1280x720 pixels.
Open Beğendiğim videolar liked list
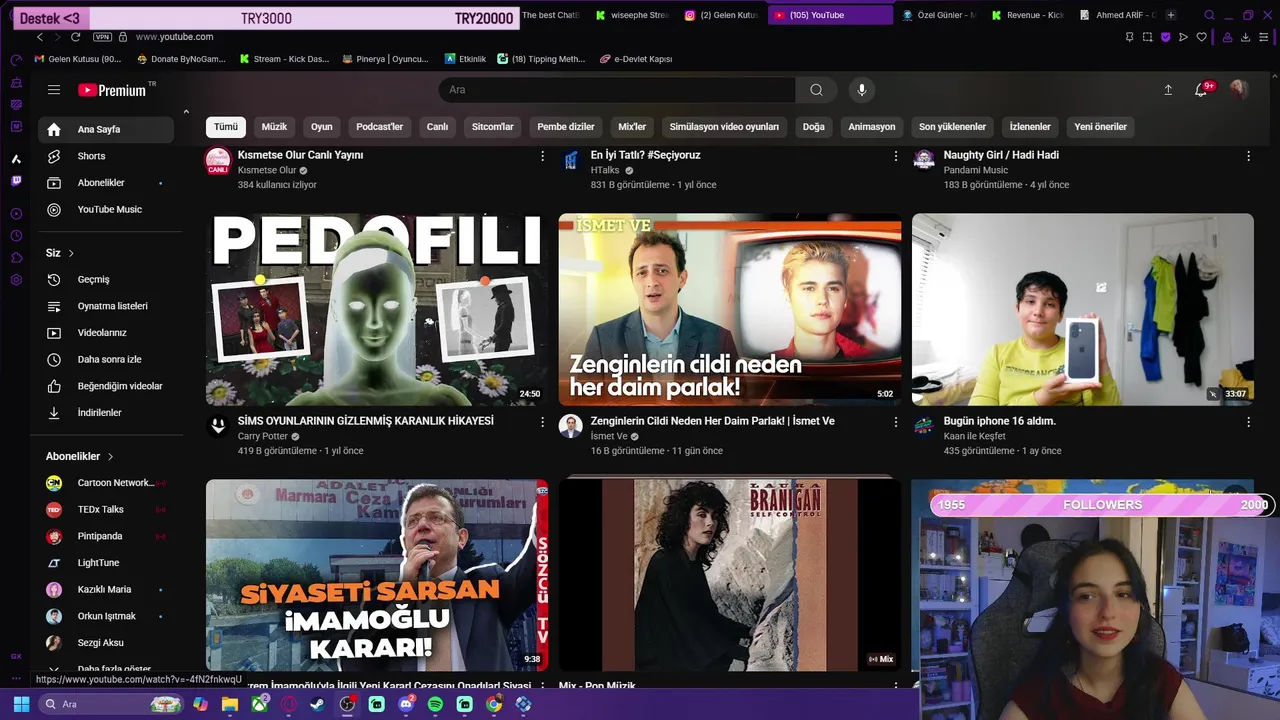(106, 386)
